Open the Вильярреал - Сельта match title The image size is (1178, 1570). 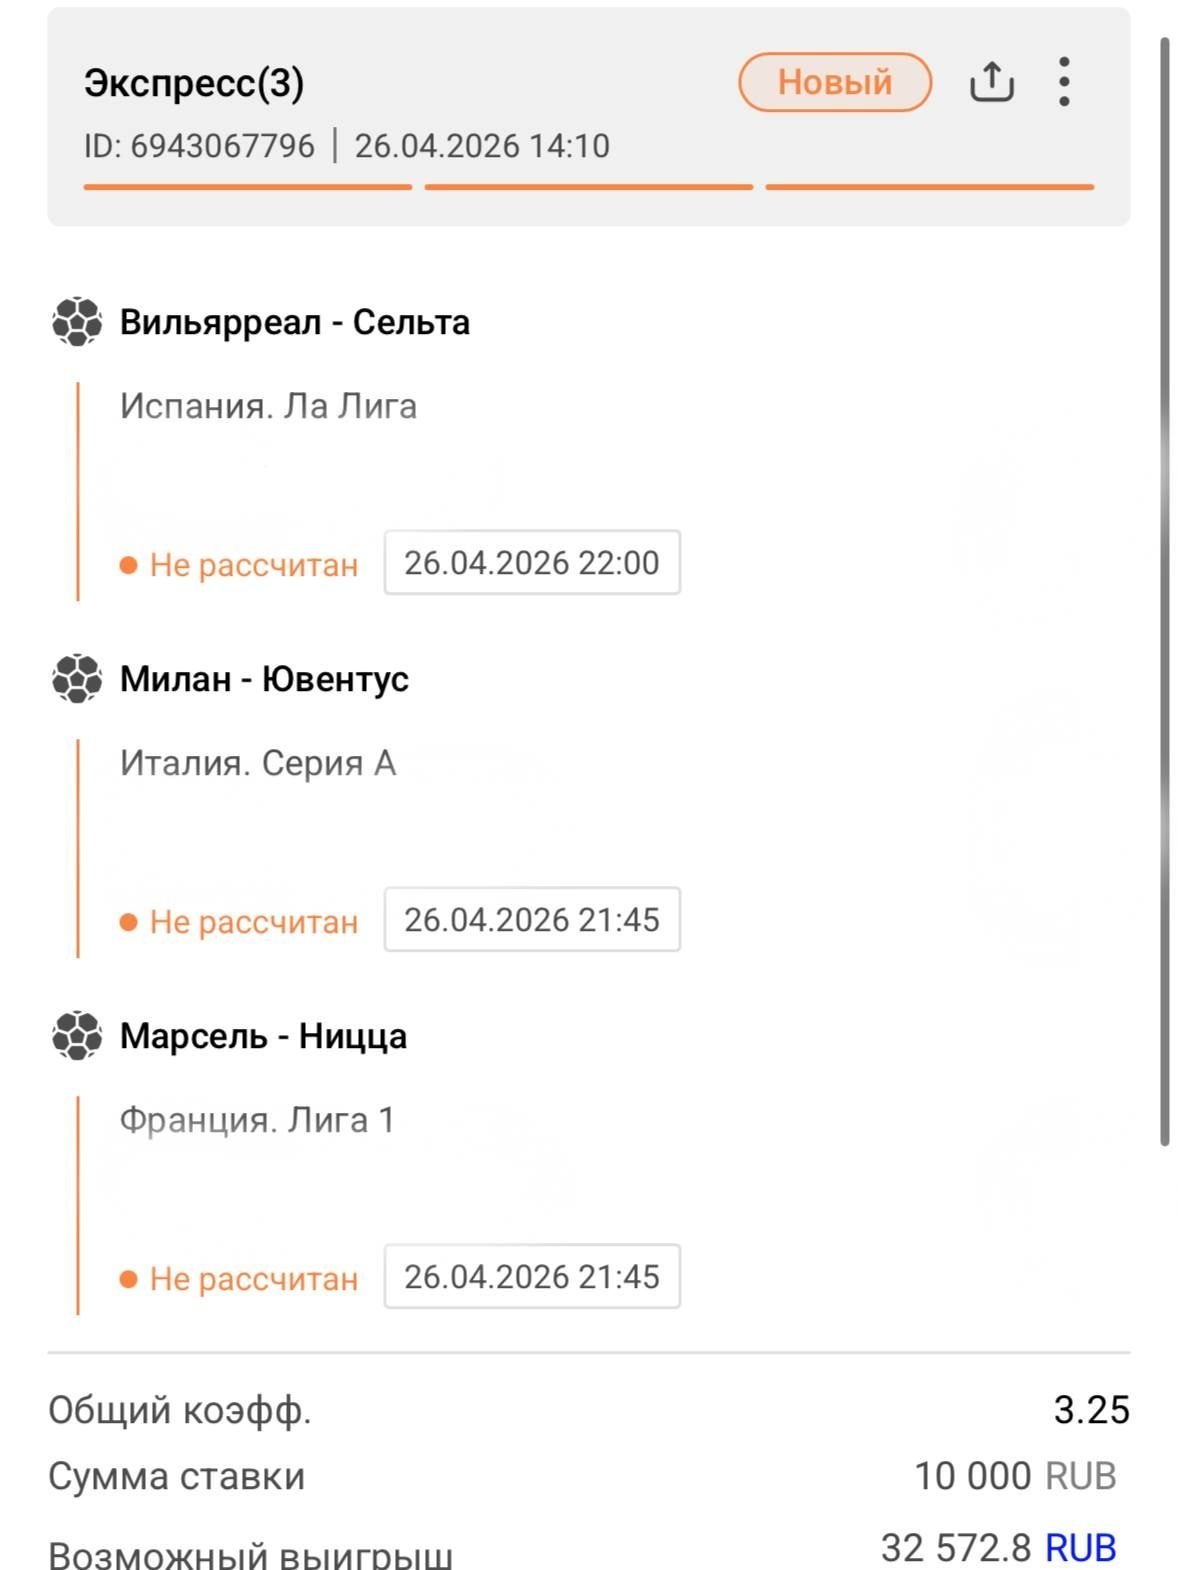295,322
